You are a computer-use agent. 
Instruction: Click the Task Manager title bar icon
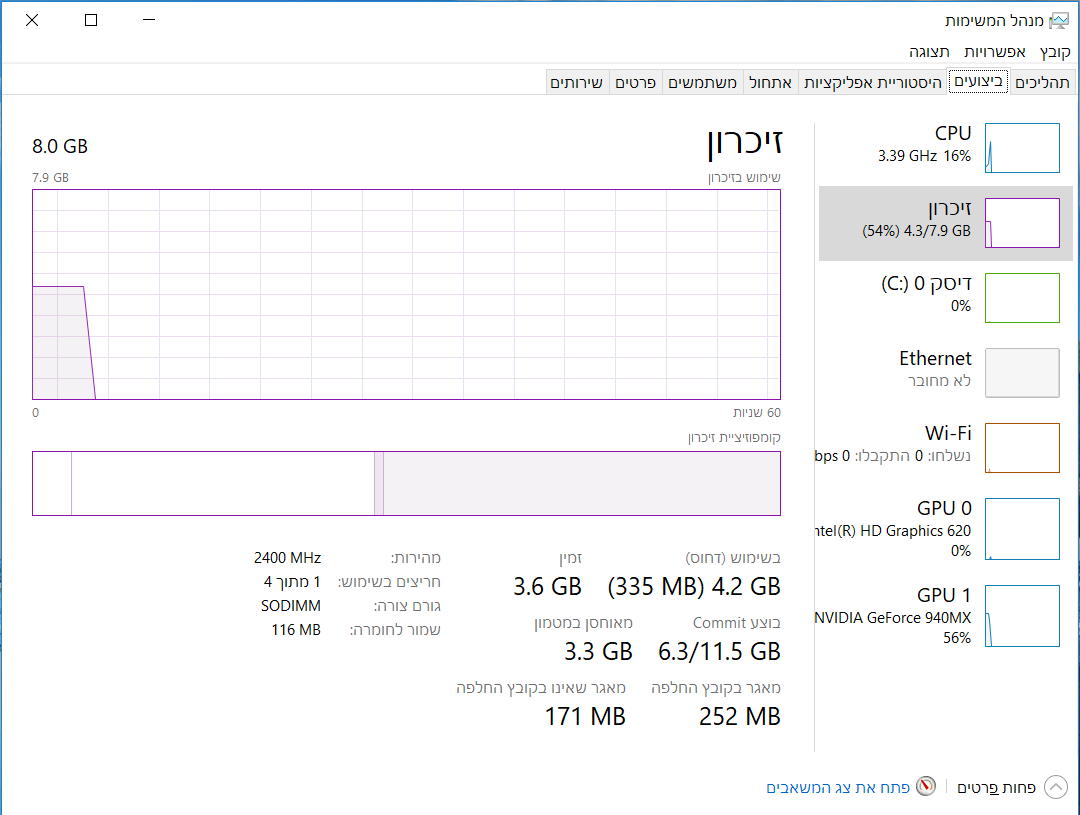click(x=1059, y=21)
